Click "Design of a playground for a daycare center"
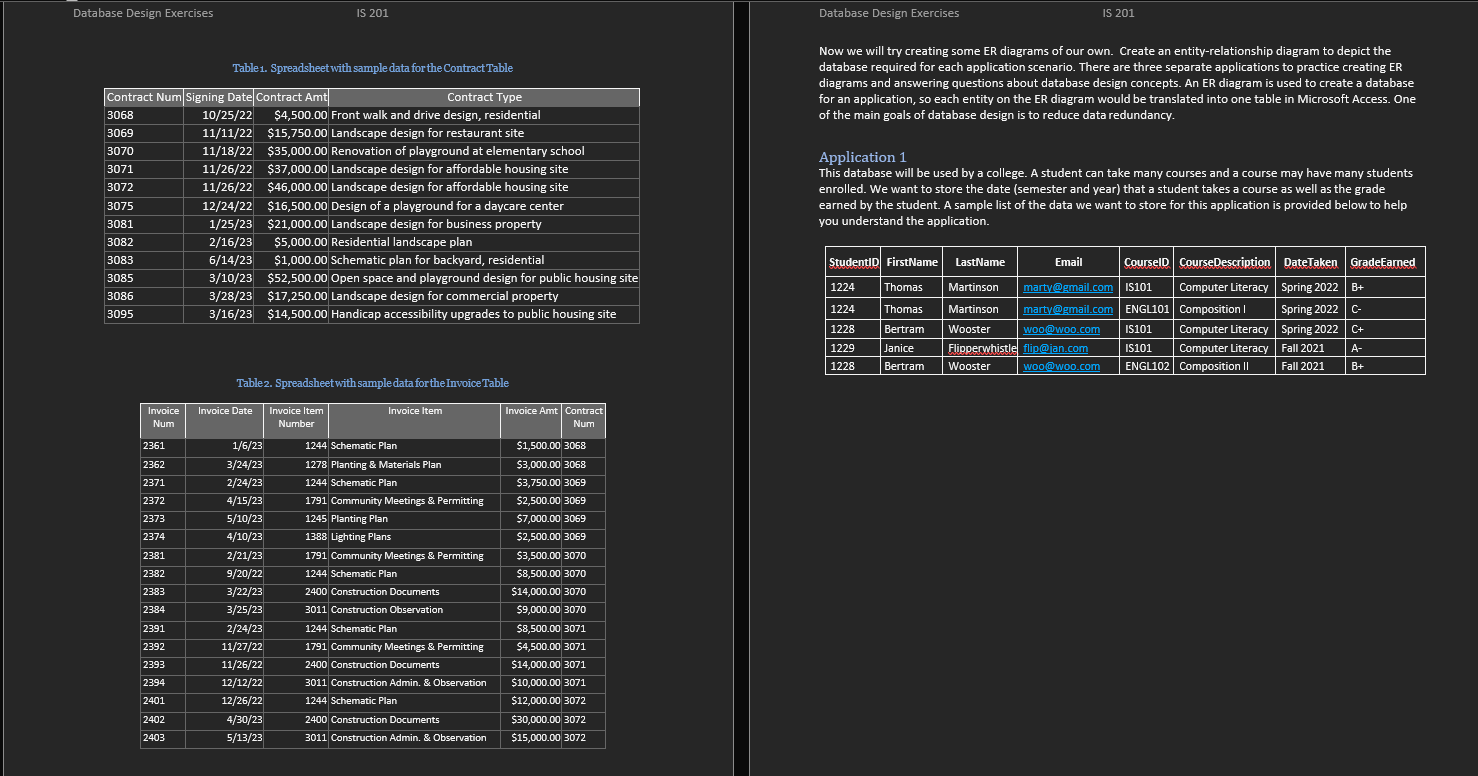Image resolution: width=1478 pixels, height=776 pixels. (x=447, y=206)
